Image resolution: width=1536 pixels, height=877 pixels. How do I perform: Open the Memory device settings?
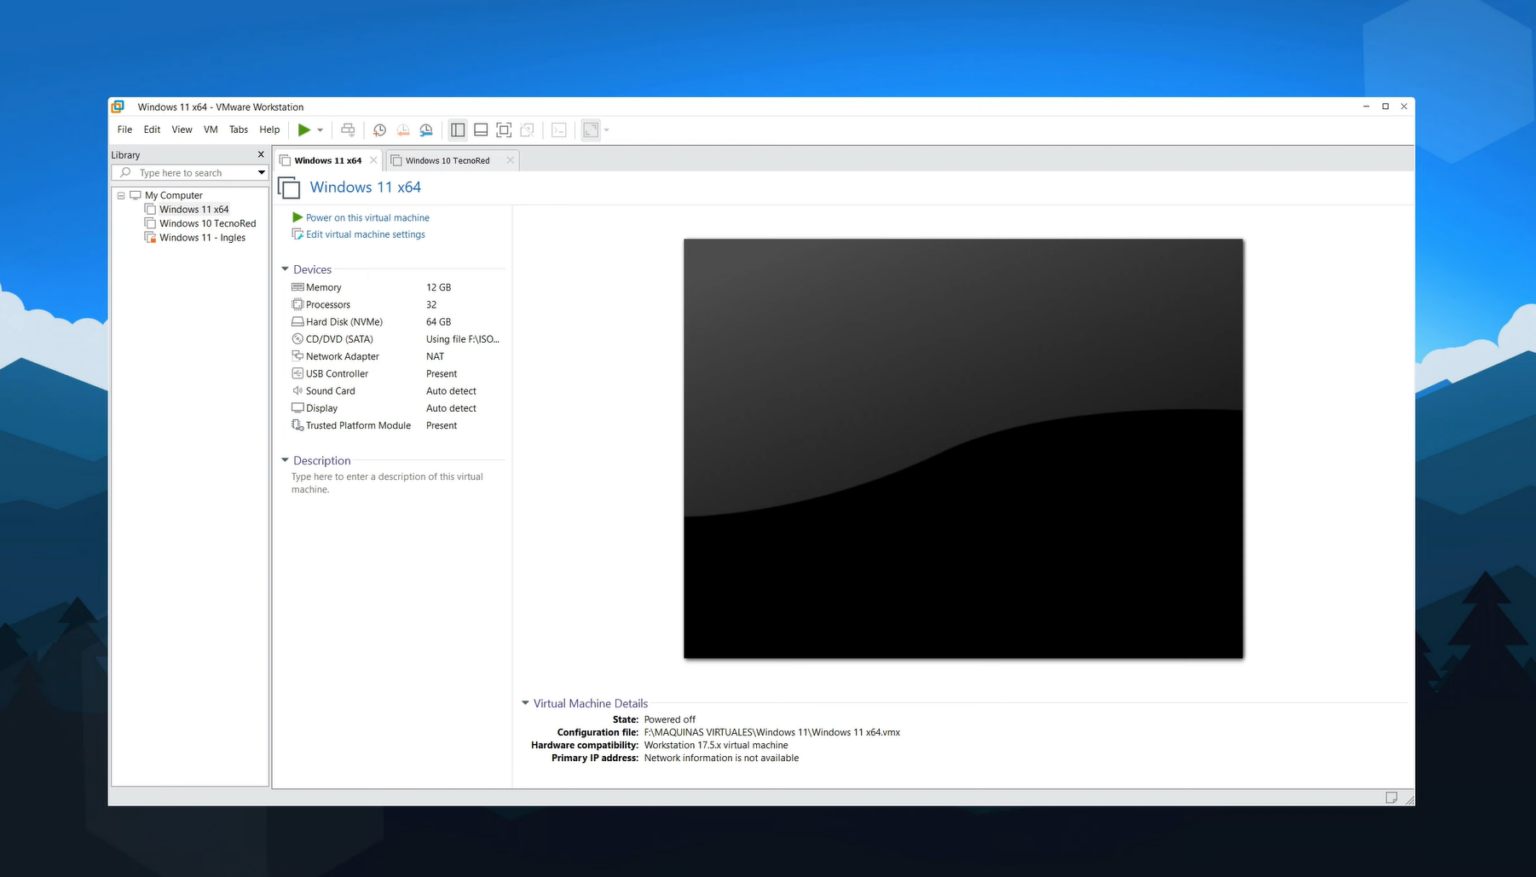point(322,287)
